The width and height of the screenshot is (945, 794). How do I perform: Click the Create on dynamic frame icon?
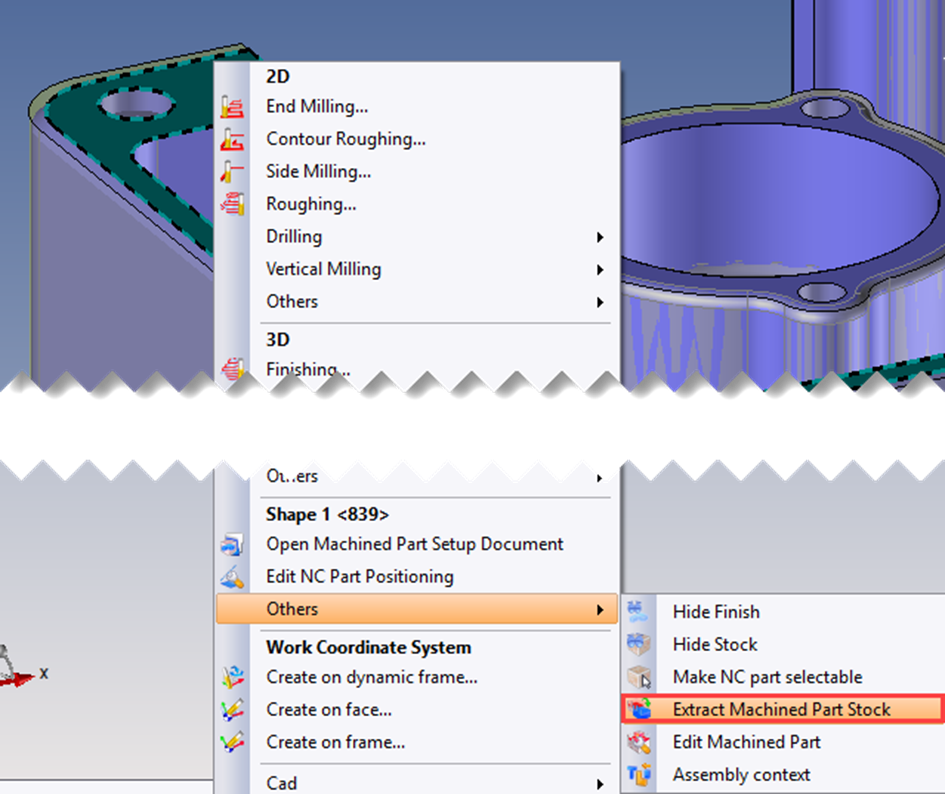coord(232,678)
